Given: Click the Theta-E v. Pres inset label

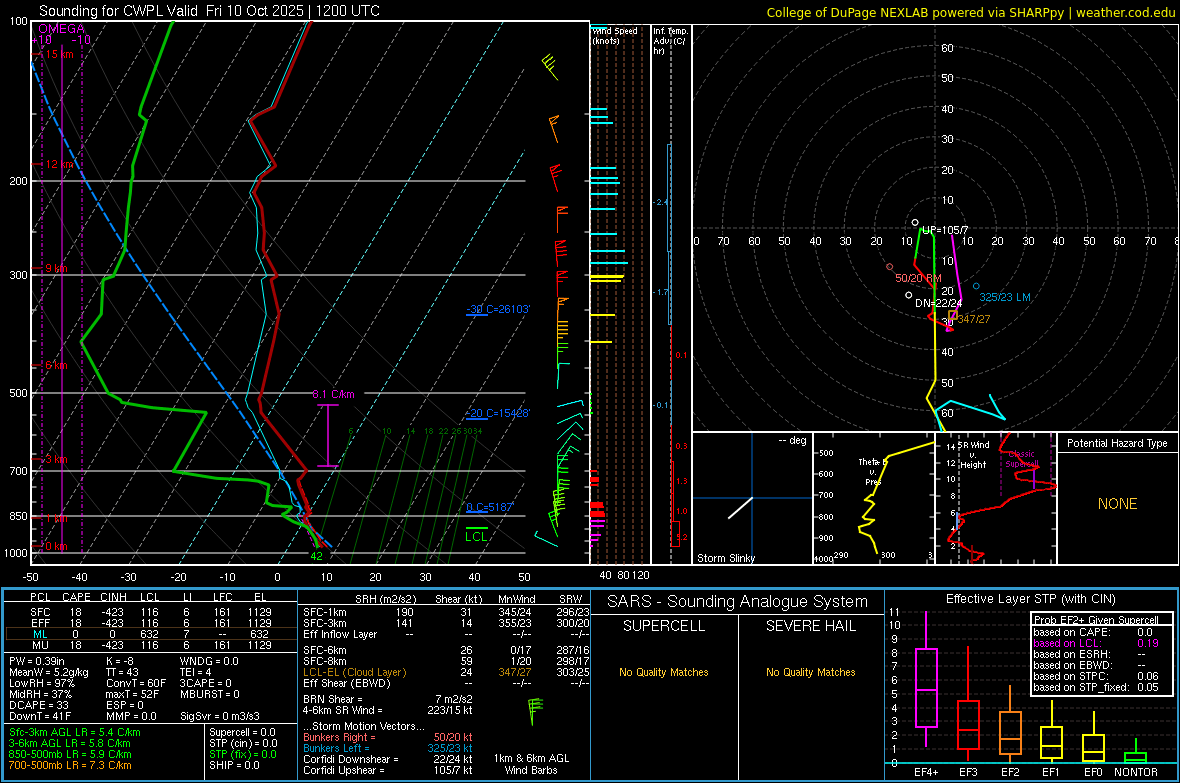Looking at the screenshot, I should tap(871, 471).
